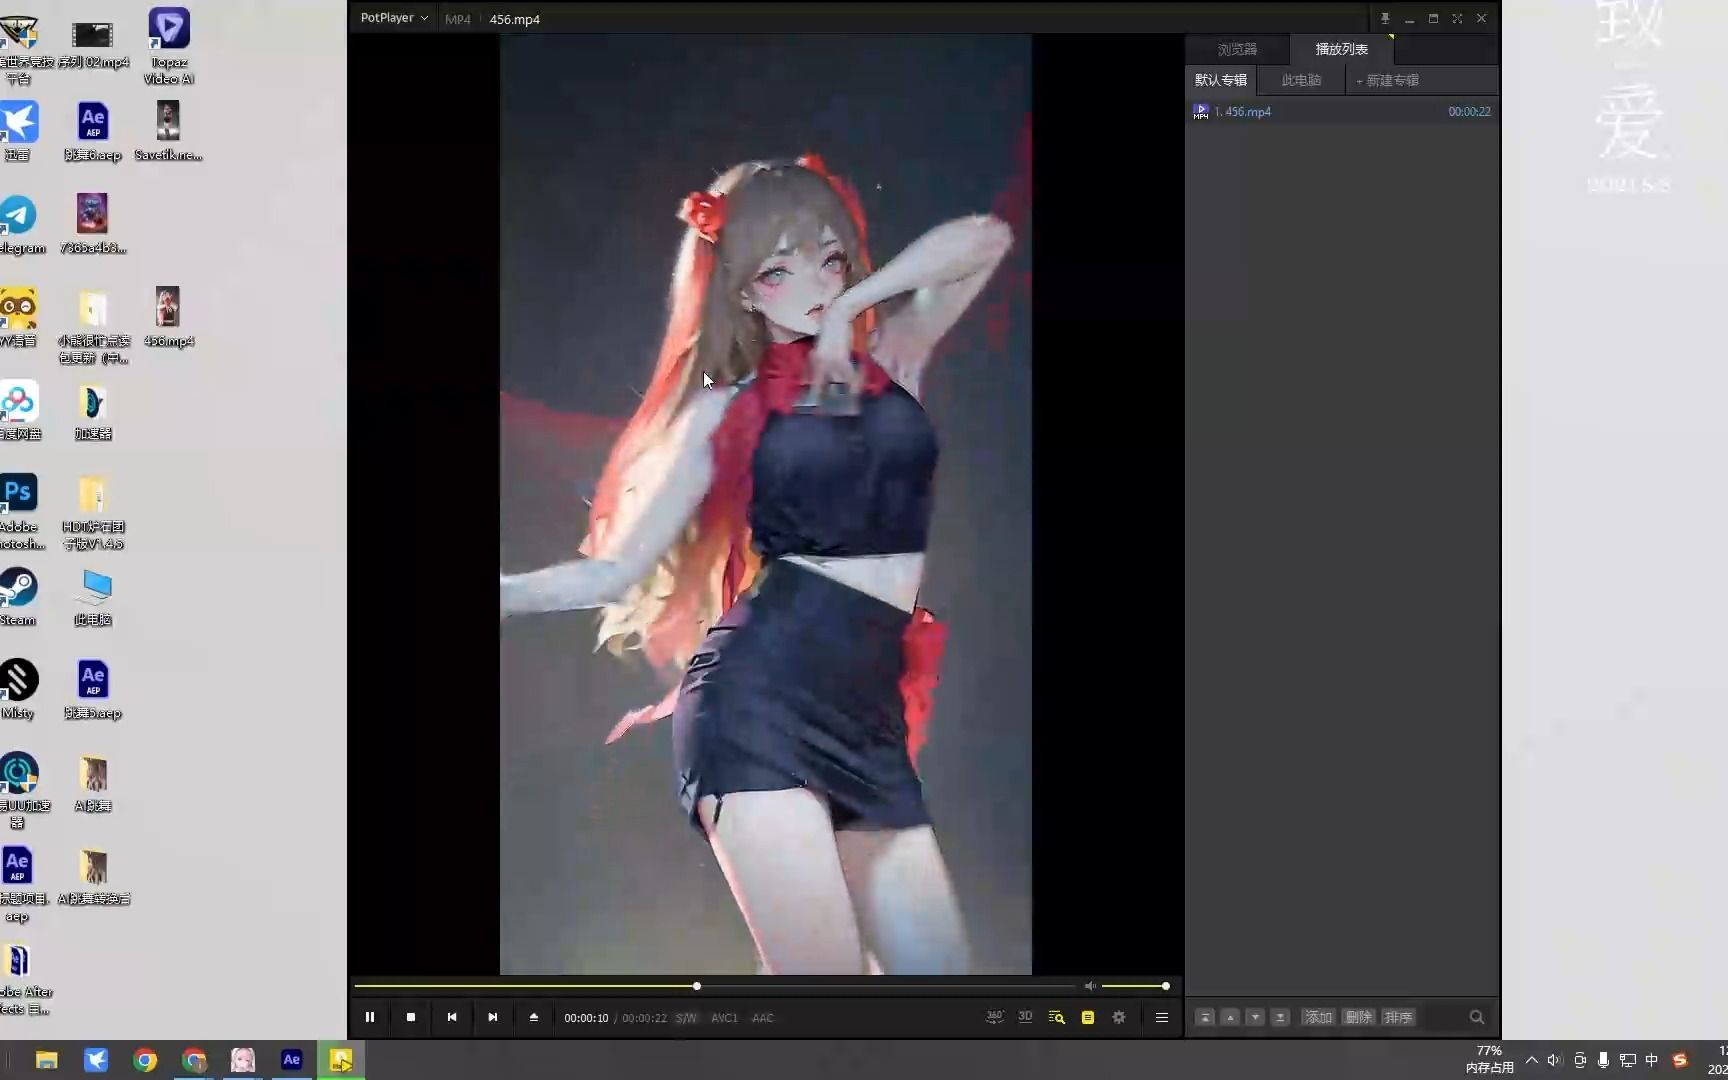Open File Explorer from taskbar

(47, 1060)
